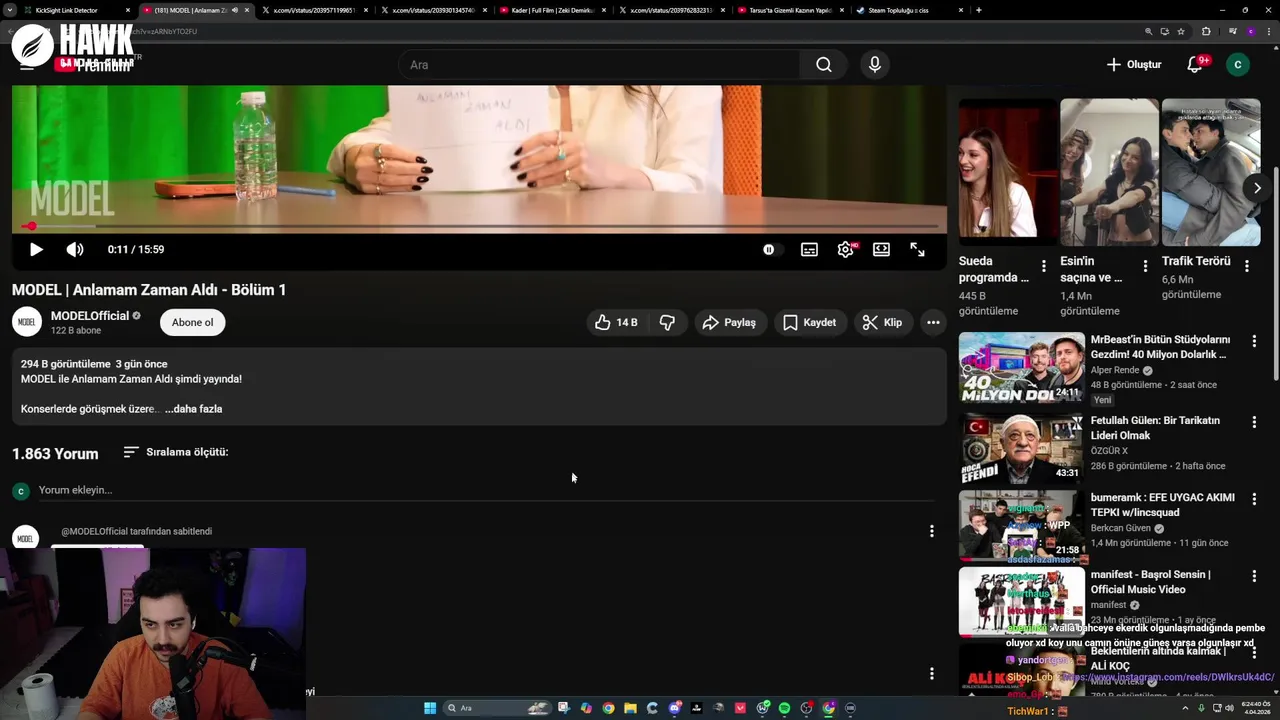This screenshot has width=1280, height=720.
Task: Open options for the manifest video
Action: [x=1254, y=576]
